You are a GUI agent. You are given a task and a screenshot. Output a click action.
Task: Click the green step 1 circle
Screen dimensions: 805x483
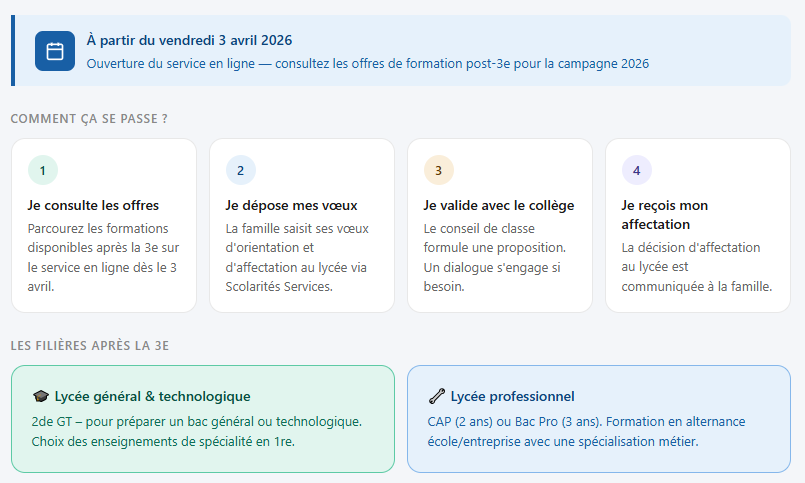[x=43, y=170]
